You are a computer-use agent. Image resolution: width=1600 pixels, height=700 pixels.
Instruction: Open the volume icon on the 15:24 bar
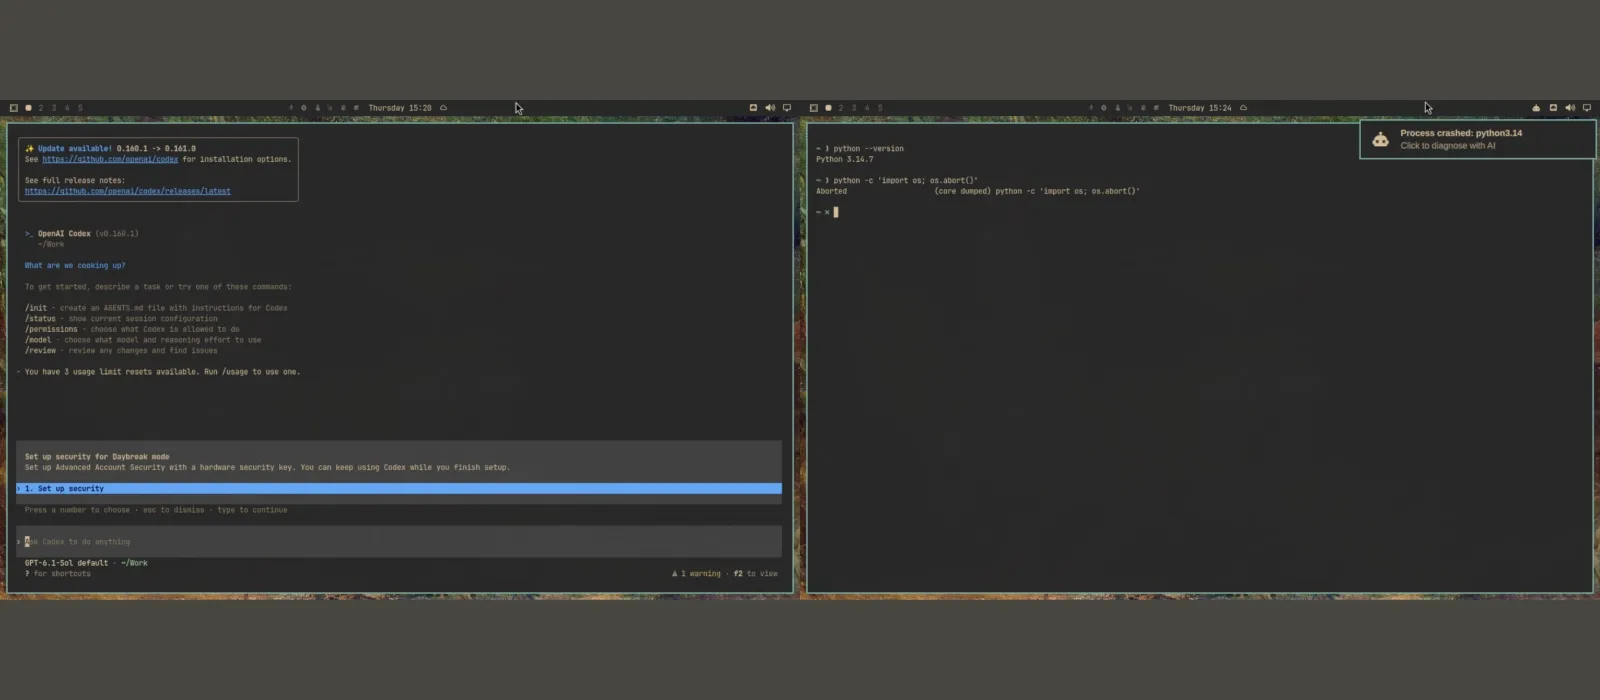pyautogui.click(x=1570, y=108)
